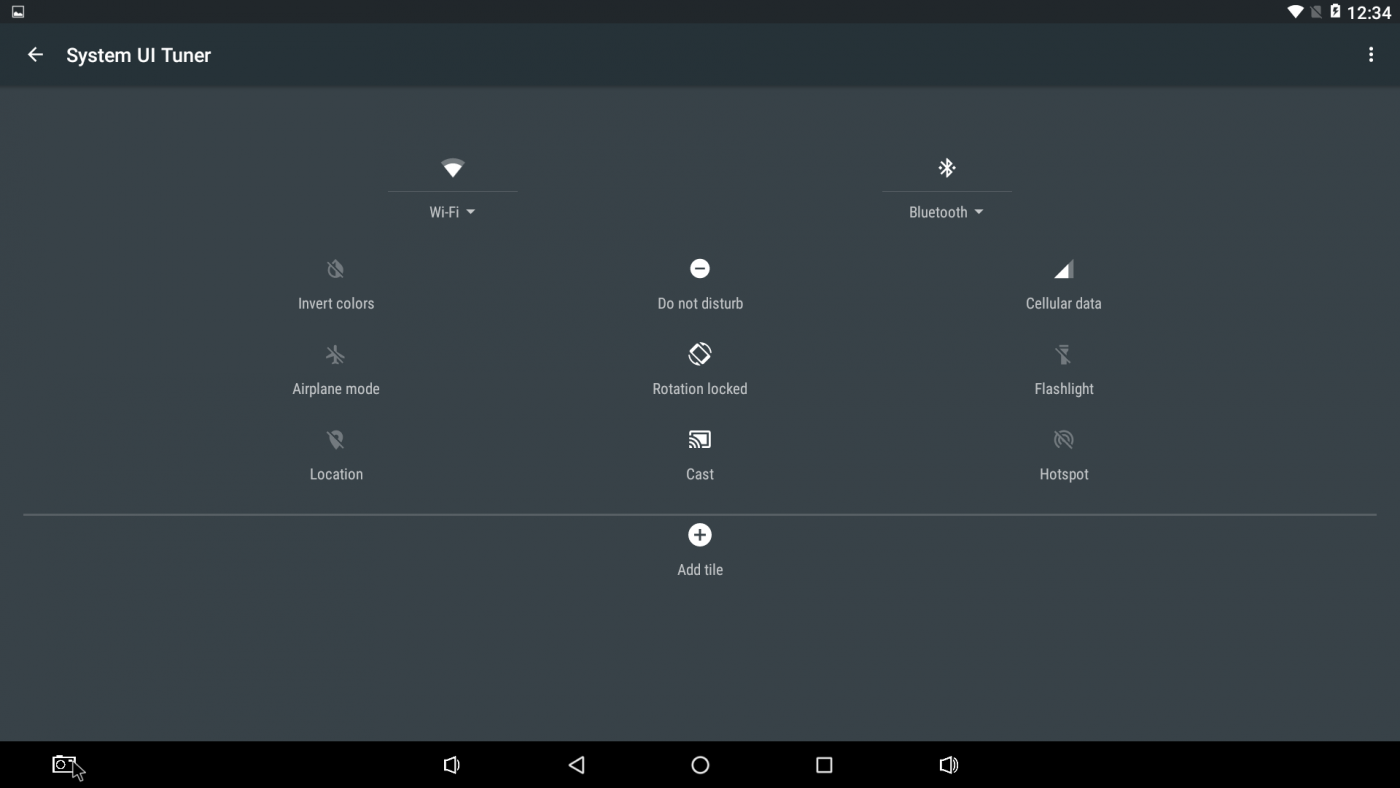Tap the Rotation locked tile

(x=700, y=369)
